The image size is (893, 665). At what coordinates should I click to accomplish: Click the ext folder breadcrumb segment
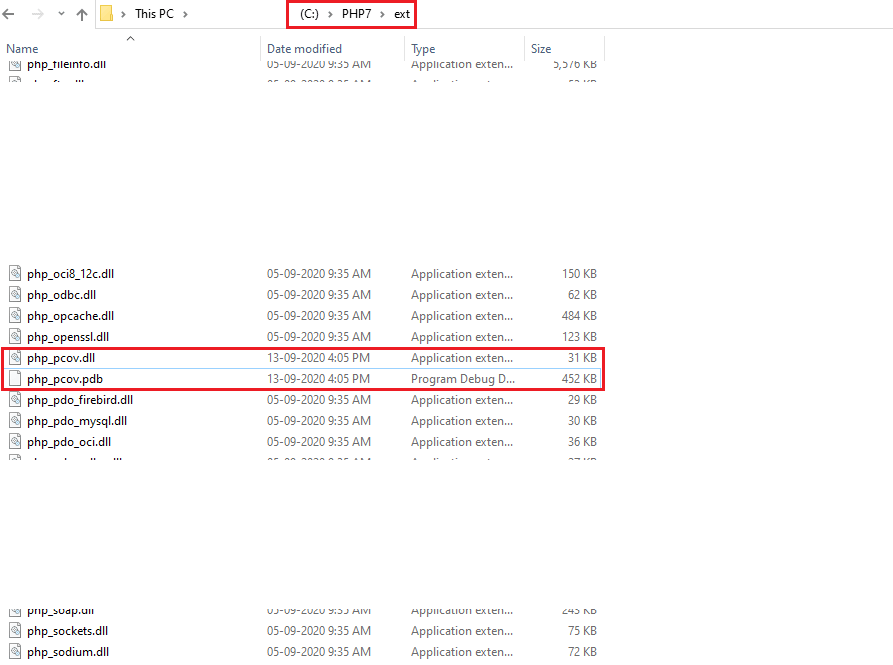pos(402,14)
